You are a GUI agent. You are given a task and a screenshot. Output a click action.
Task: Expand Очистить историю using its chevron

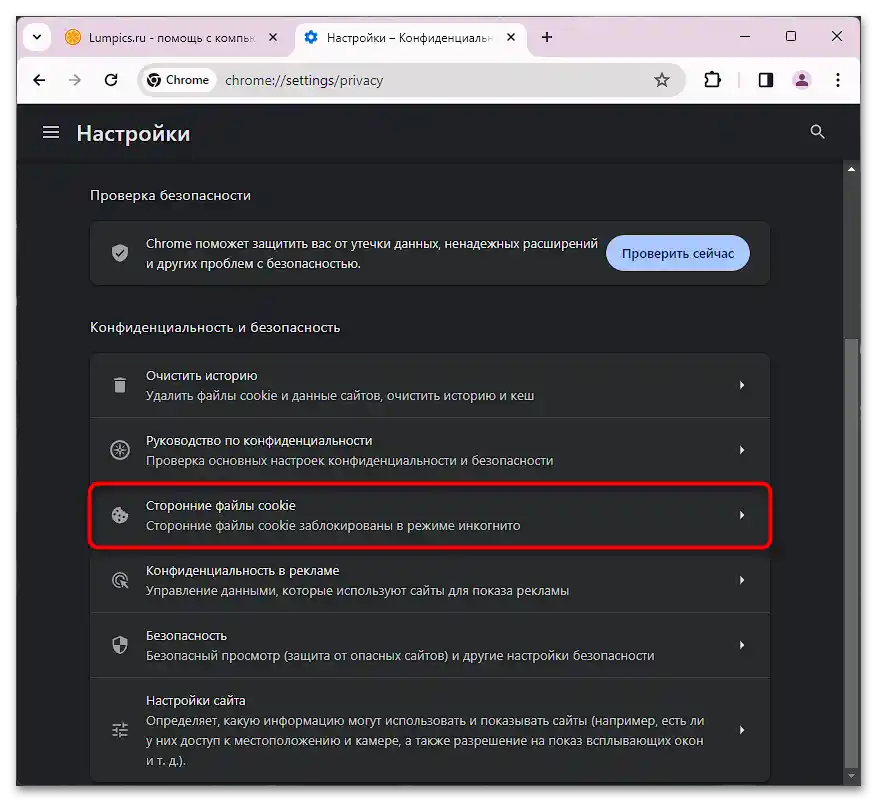742,385
